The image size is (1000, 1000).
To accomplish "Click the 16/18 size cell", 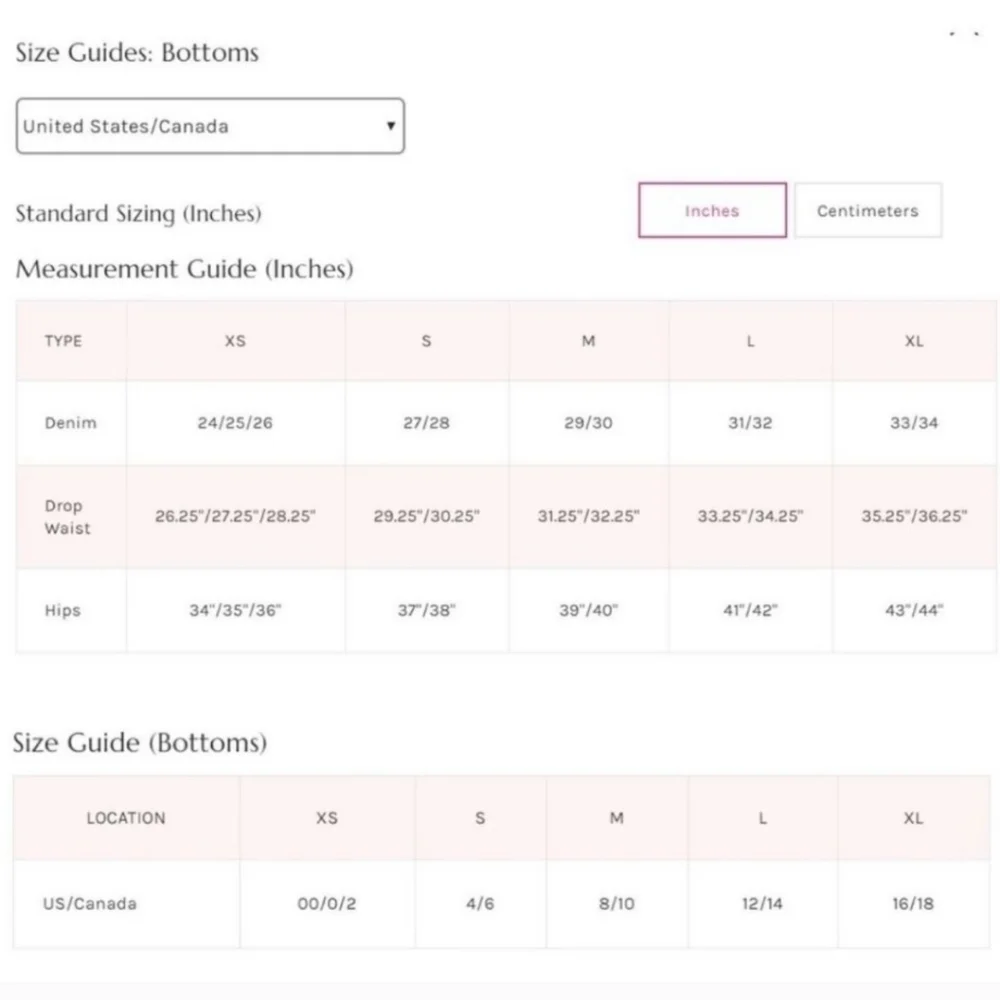I will pos(913,904).
